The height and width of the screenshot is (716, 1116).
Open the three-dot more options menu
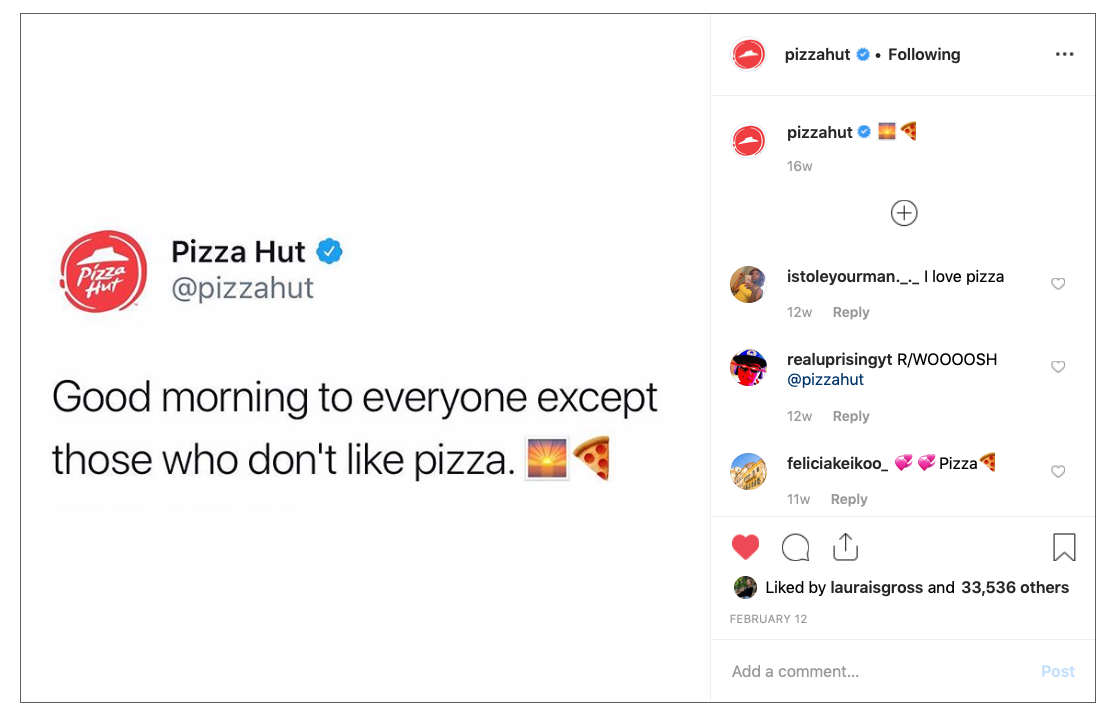1064,54
